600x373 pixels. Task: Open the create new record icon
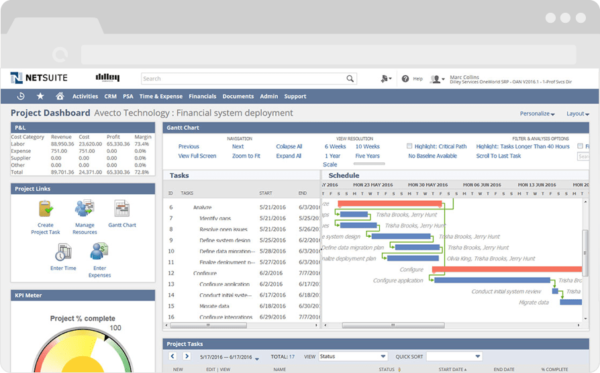[x=386, y=79]
